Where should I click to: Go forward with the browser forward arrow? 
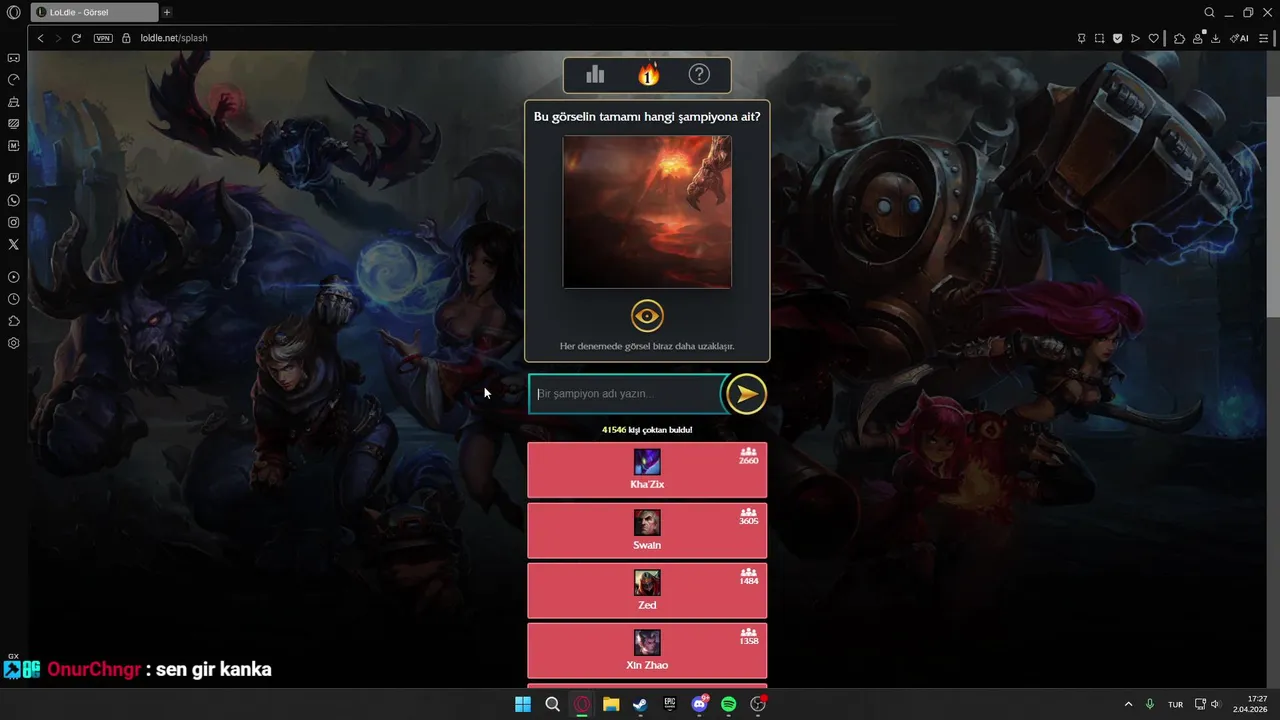coord(58,38)
